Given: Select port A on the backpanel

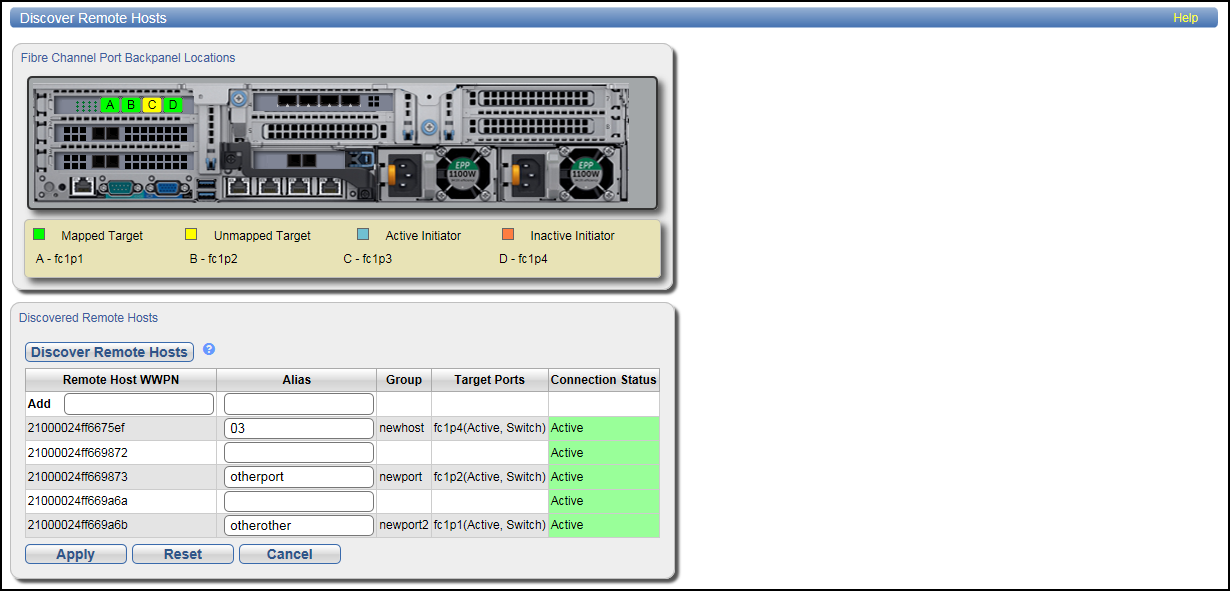Looking at the screenshot, I should (110, 105).
